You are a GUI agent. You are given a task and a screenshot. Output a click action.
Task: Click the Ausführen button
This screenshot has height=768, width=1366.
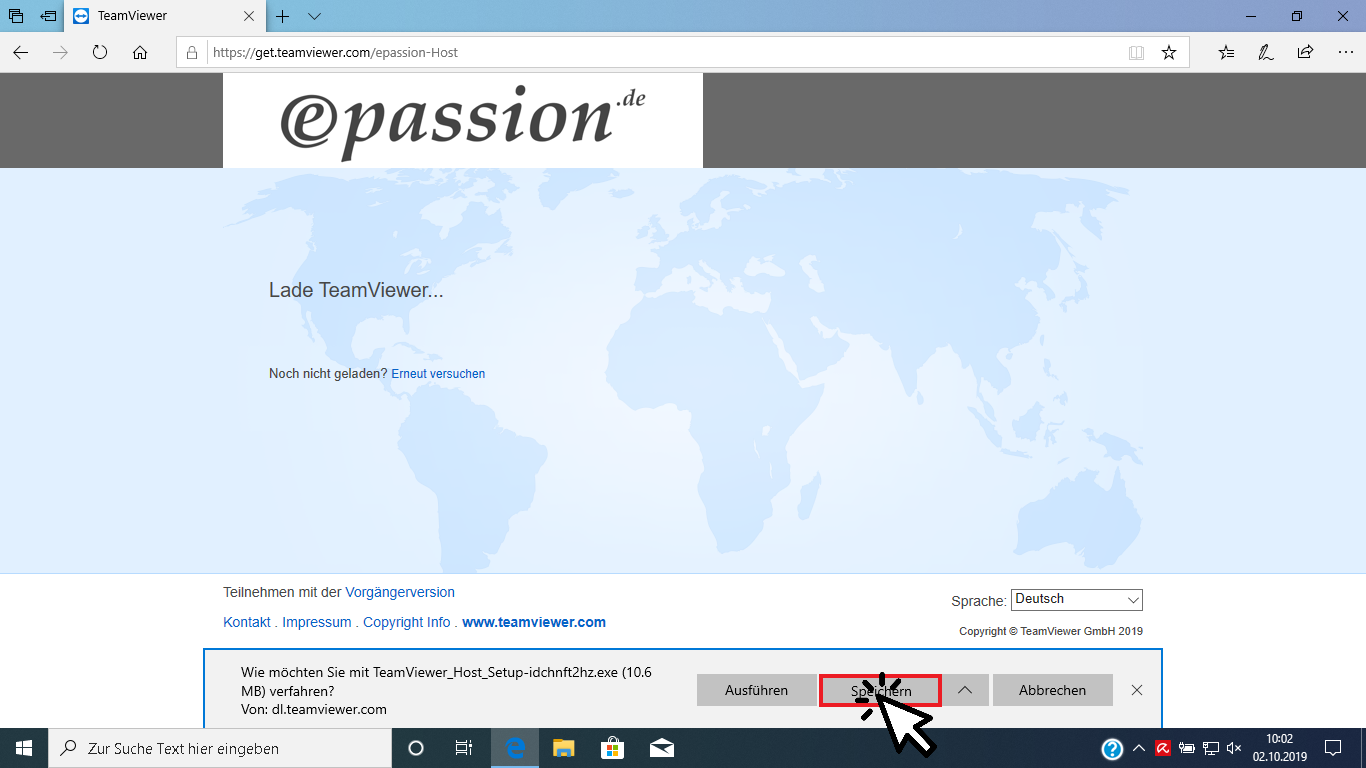click(x=756, y=690)
